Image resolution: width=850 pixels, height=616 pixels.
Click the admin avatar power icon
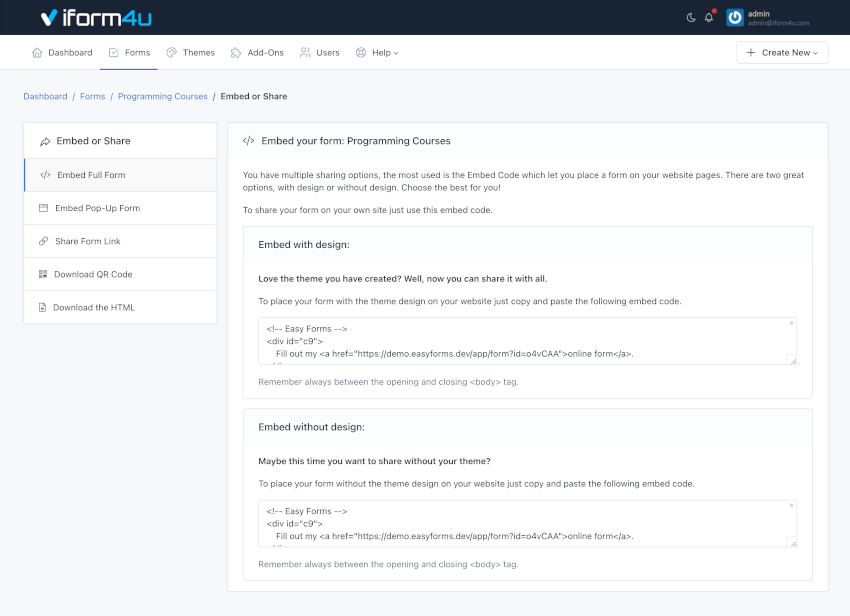pyautogui.click(x=735, y=17)
